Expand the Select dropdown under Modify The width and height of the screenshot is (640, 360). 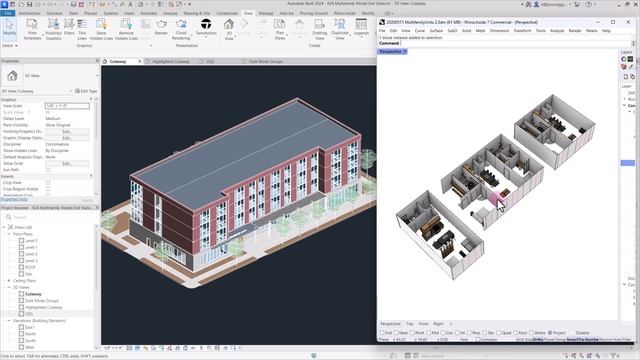pyautogui.click(x=10, y=45)
